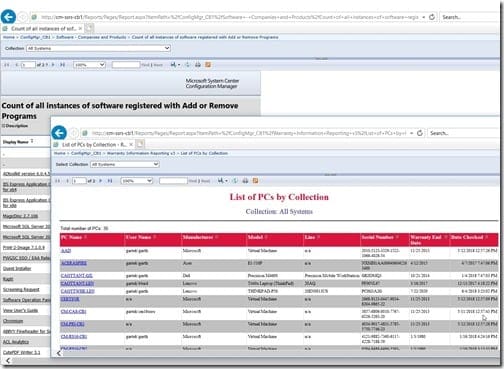Image resolution: width=504 pixels, height=369 pixels.
Task: Click forward button in front browser window
Action: [74, 133]
